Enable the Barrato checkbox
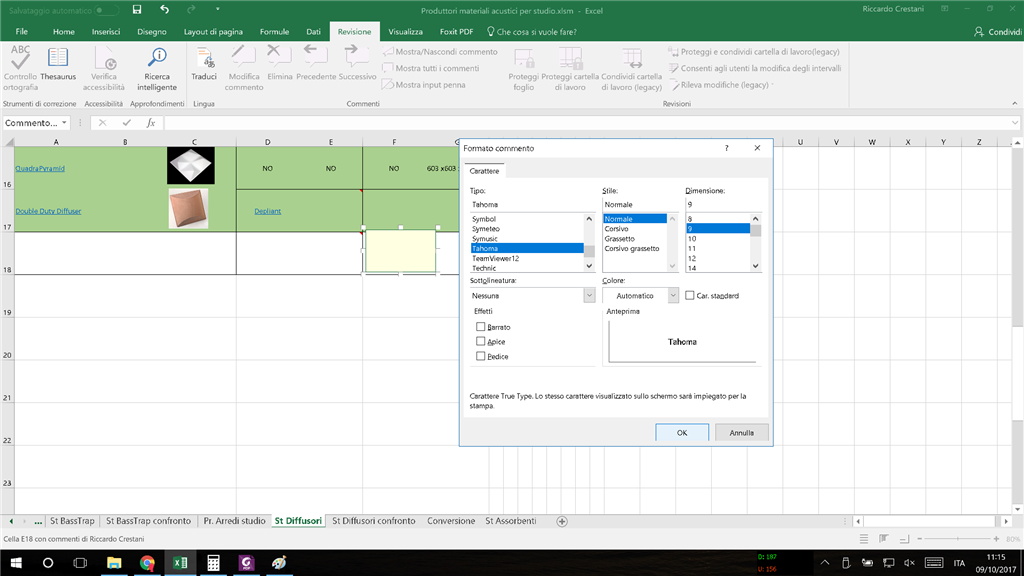This screenshot has height=576, width=1024. 481,327
